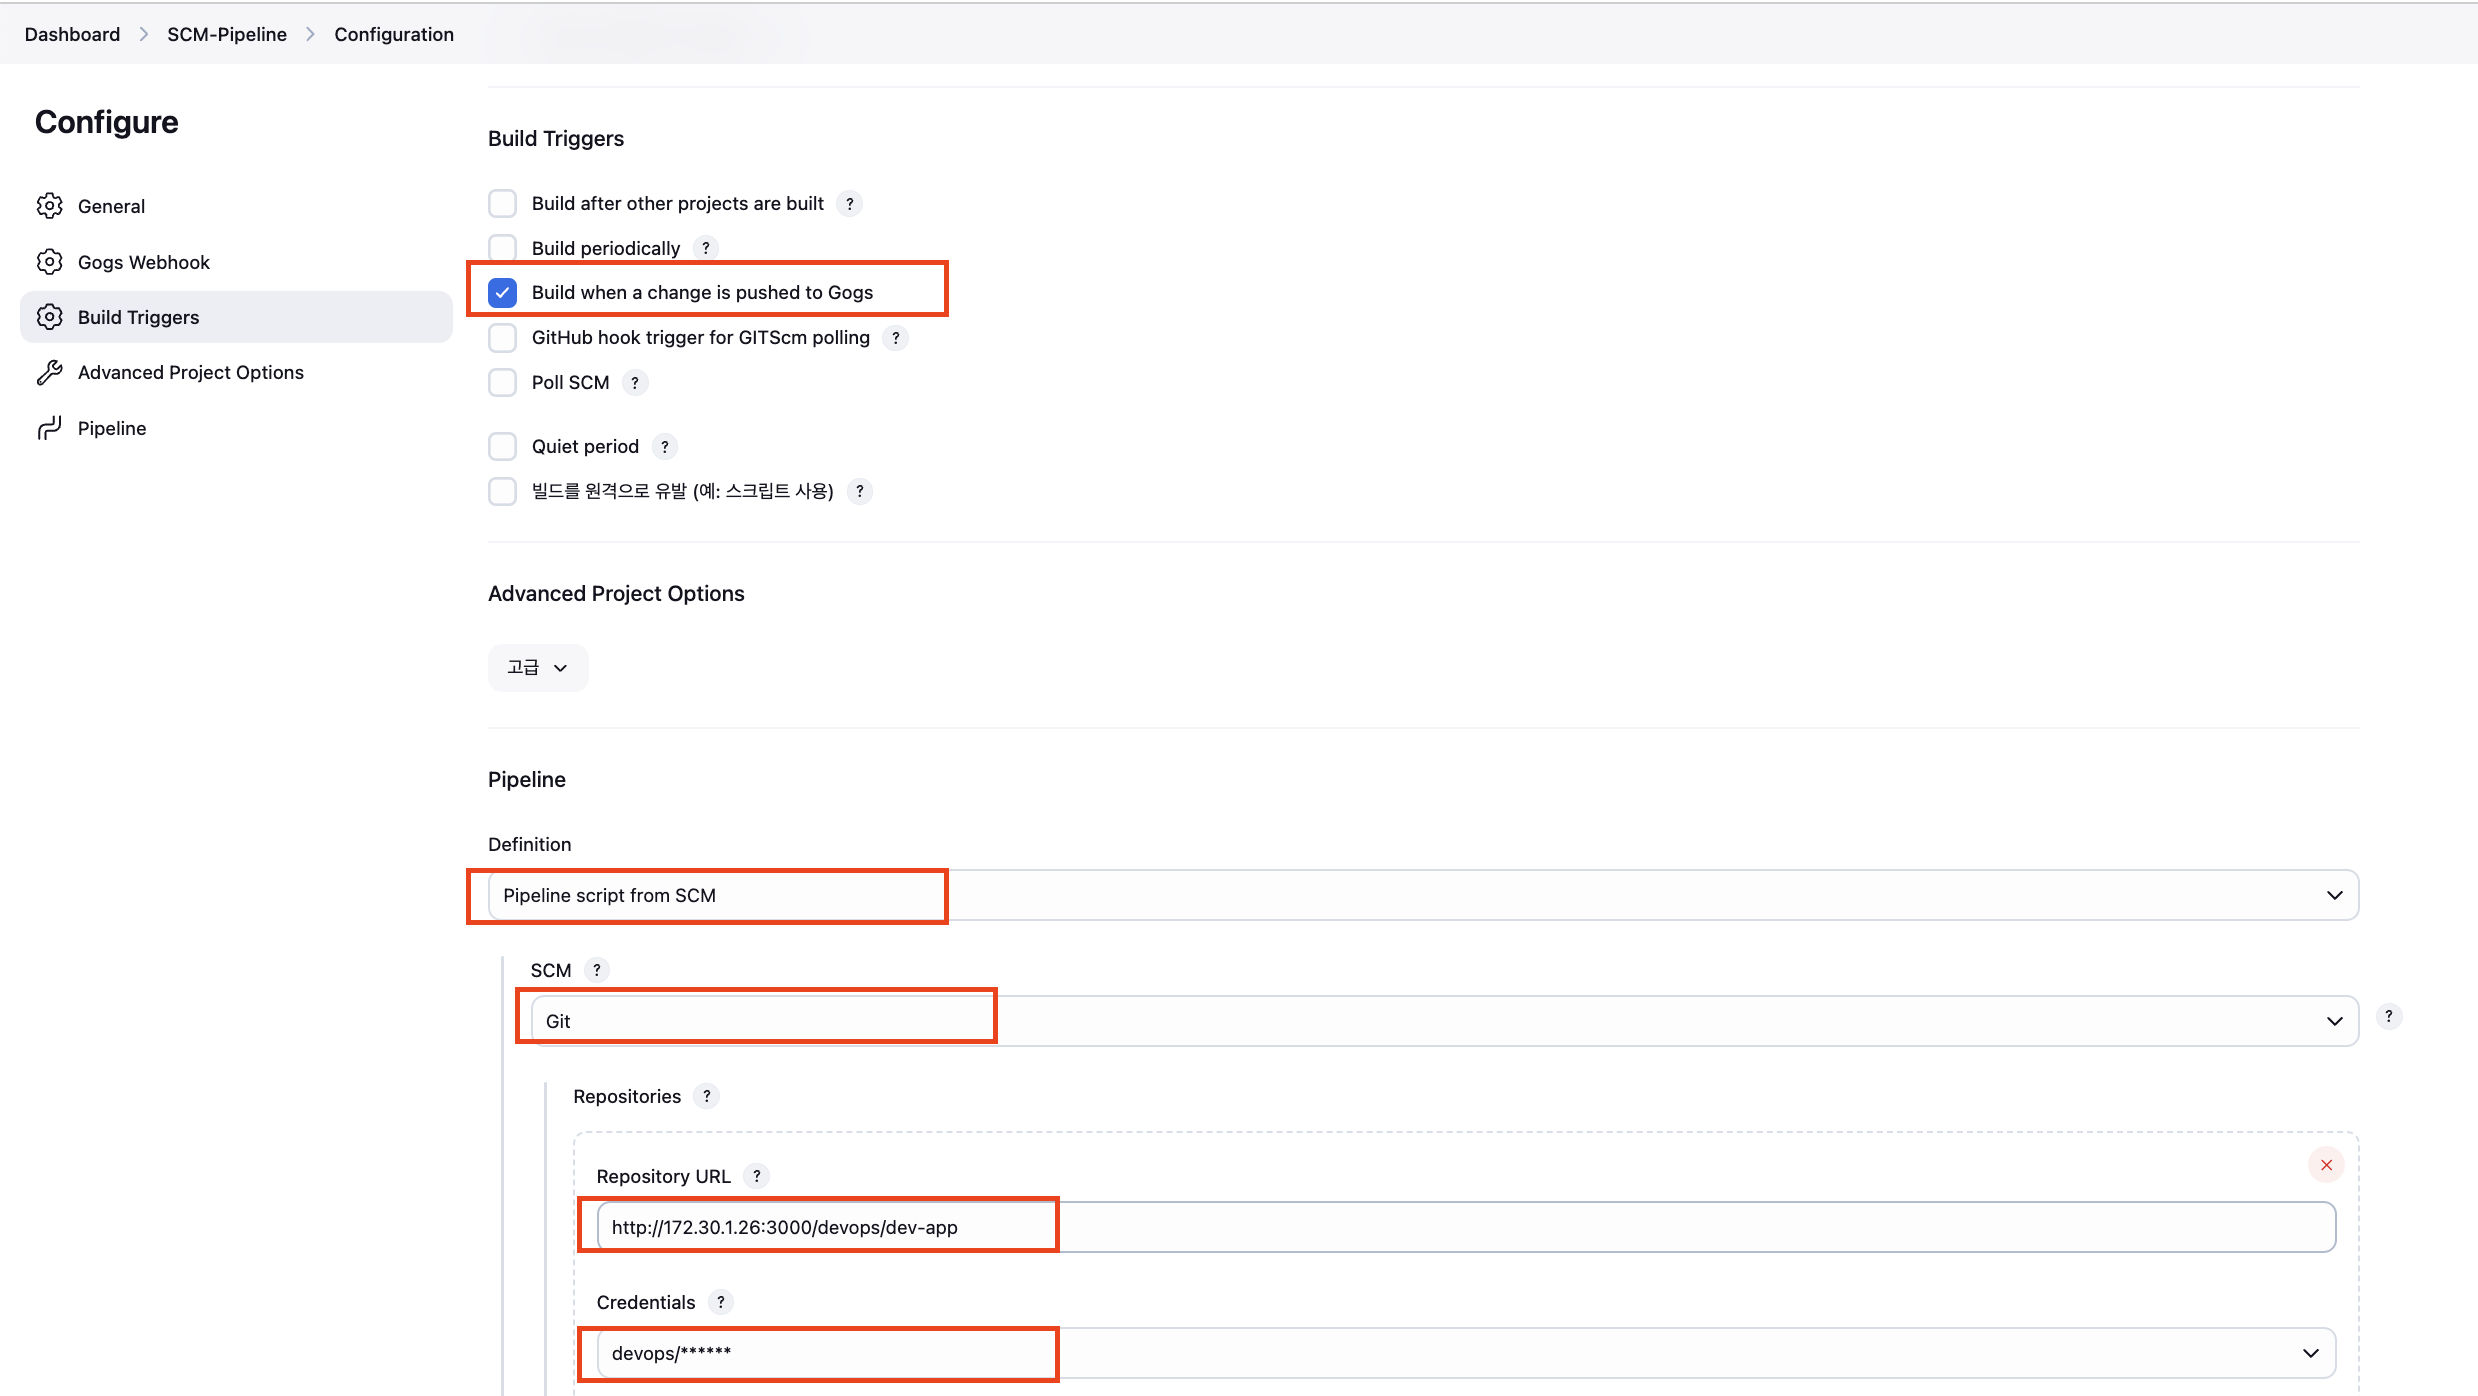This screenshot has height=1396, width=2478.
Task: Uncheck Build when a change is pushed to Gogs
Action: pos(503,293)
